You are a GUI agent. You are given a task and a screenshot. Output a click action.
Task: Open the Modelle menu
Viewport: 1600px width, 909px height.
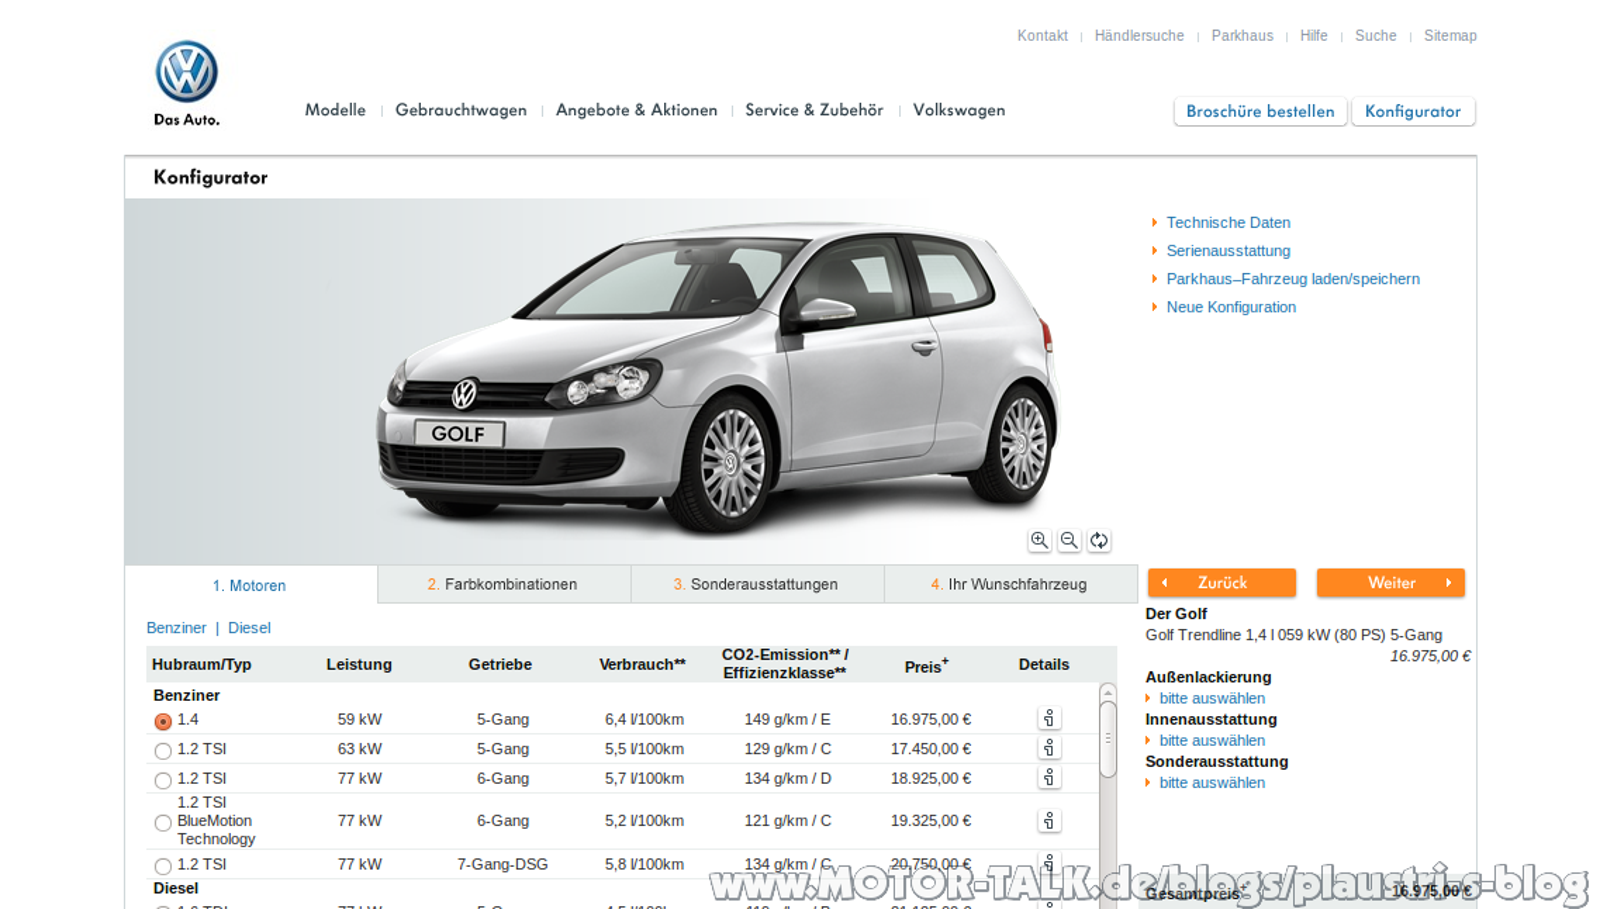click(x=335, y=110)
